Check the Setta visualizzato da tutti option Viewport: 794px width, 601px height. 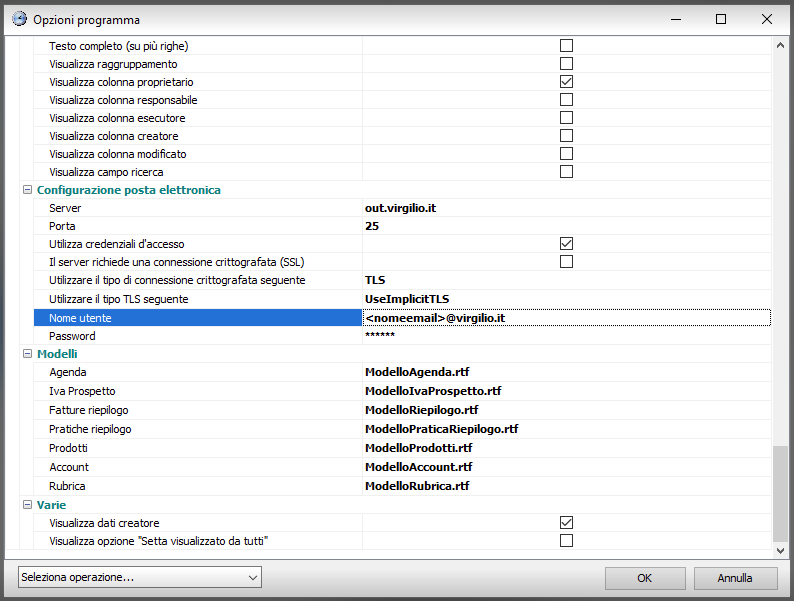pyautogui.click(x=566, y=541)
